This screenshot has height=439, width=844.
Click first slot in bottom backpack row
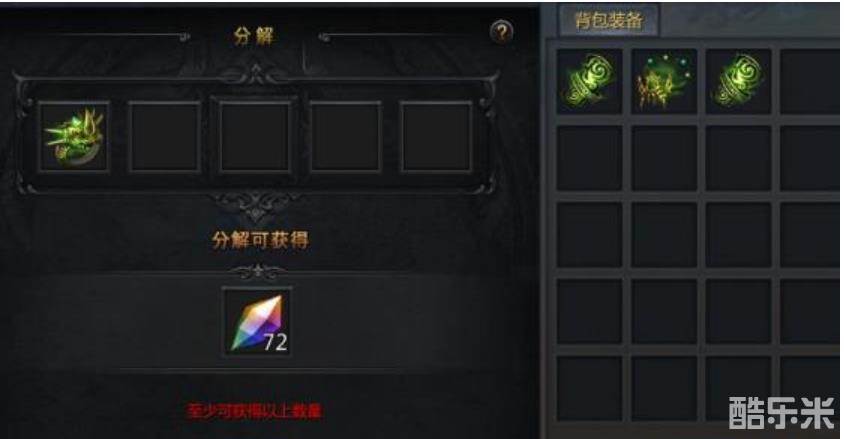(589, 388)
